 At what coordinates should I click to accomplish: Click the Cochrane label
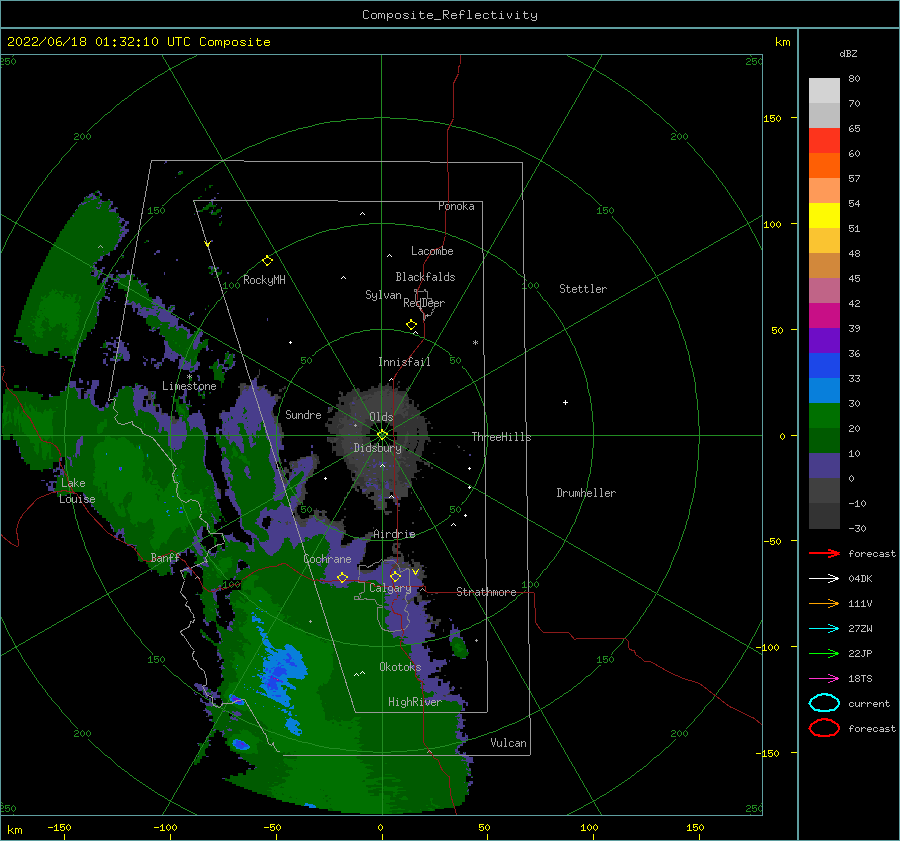(327, 559)
